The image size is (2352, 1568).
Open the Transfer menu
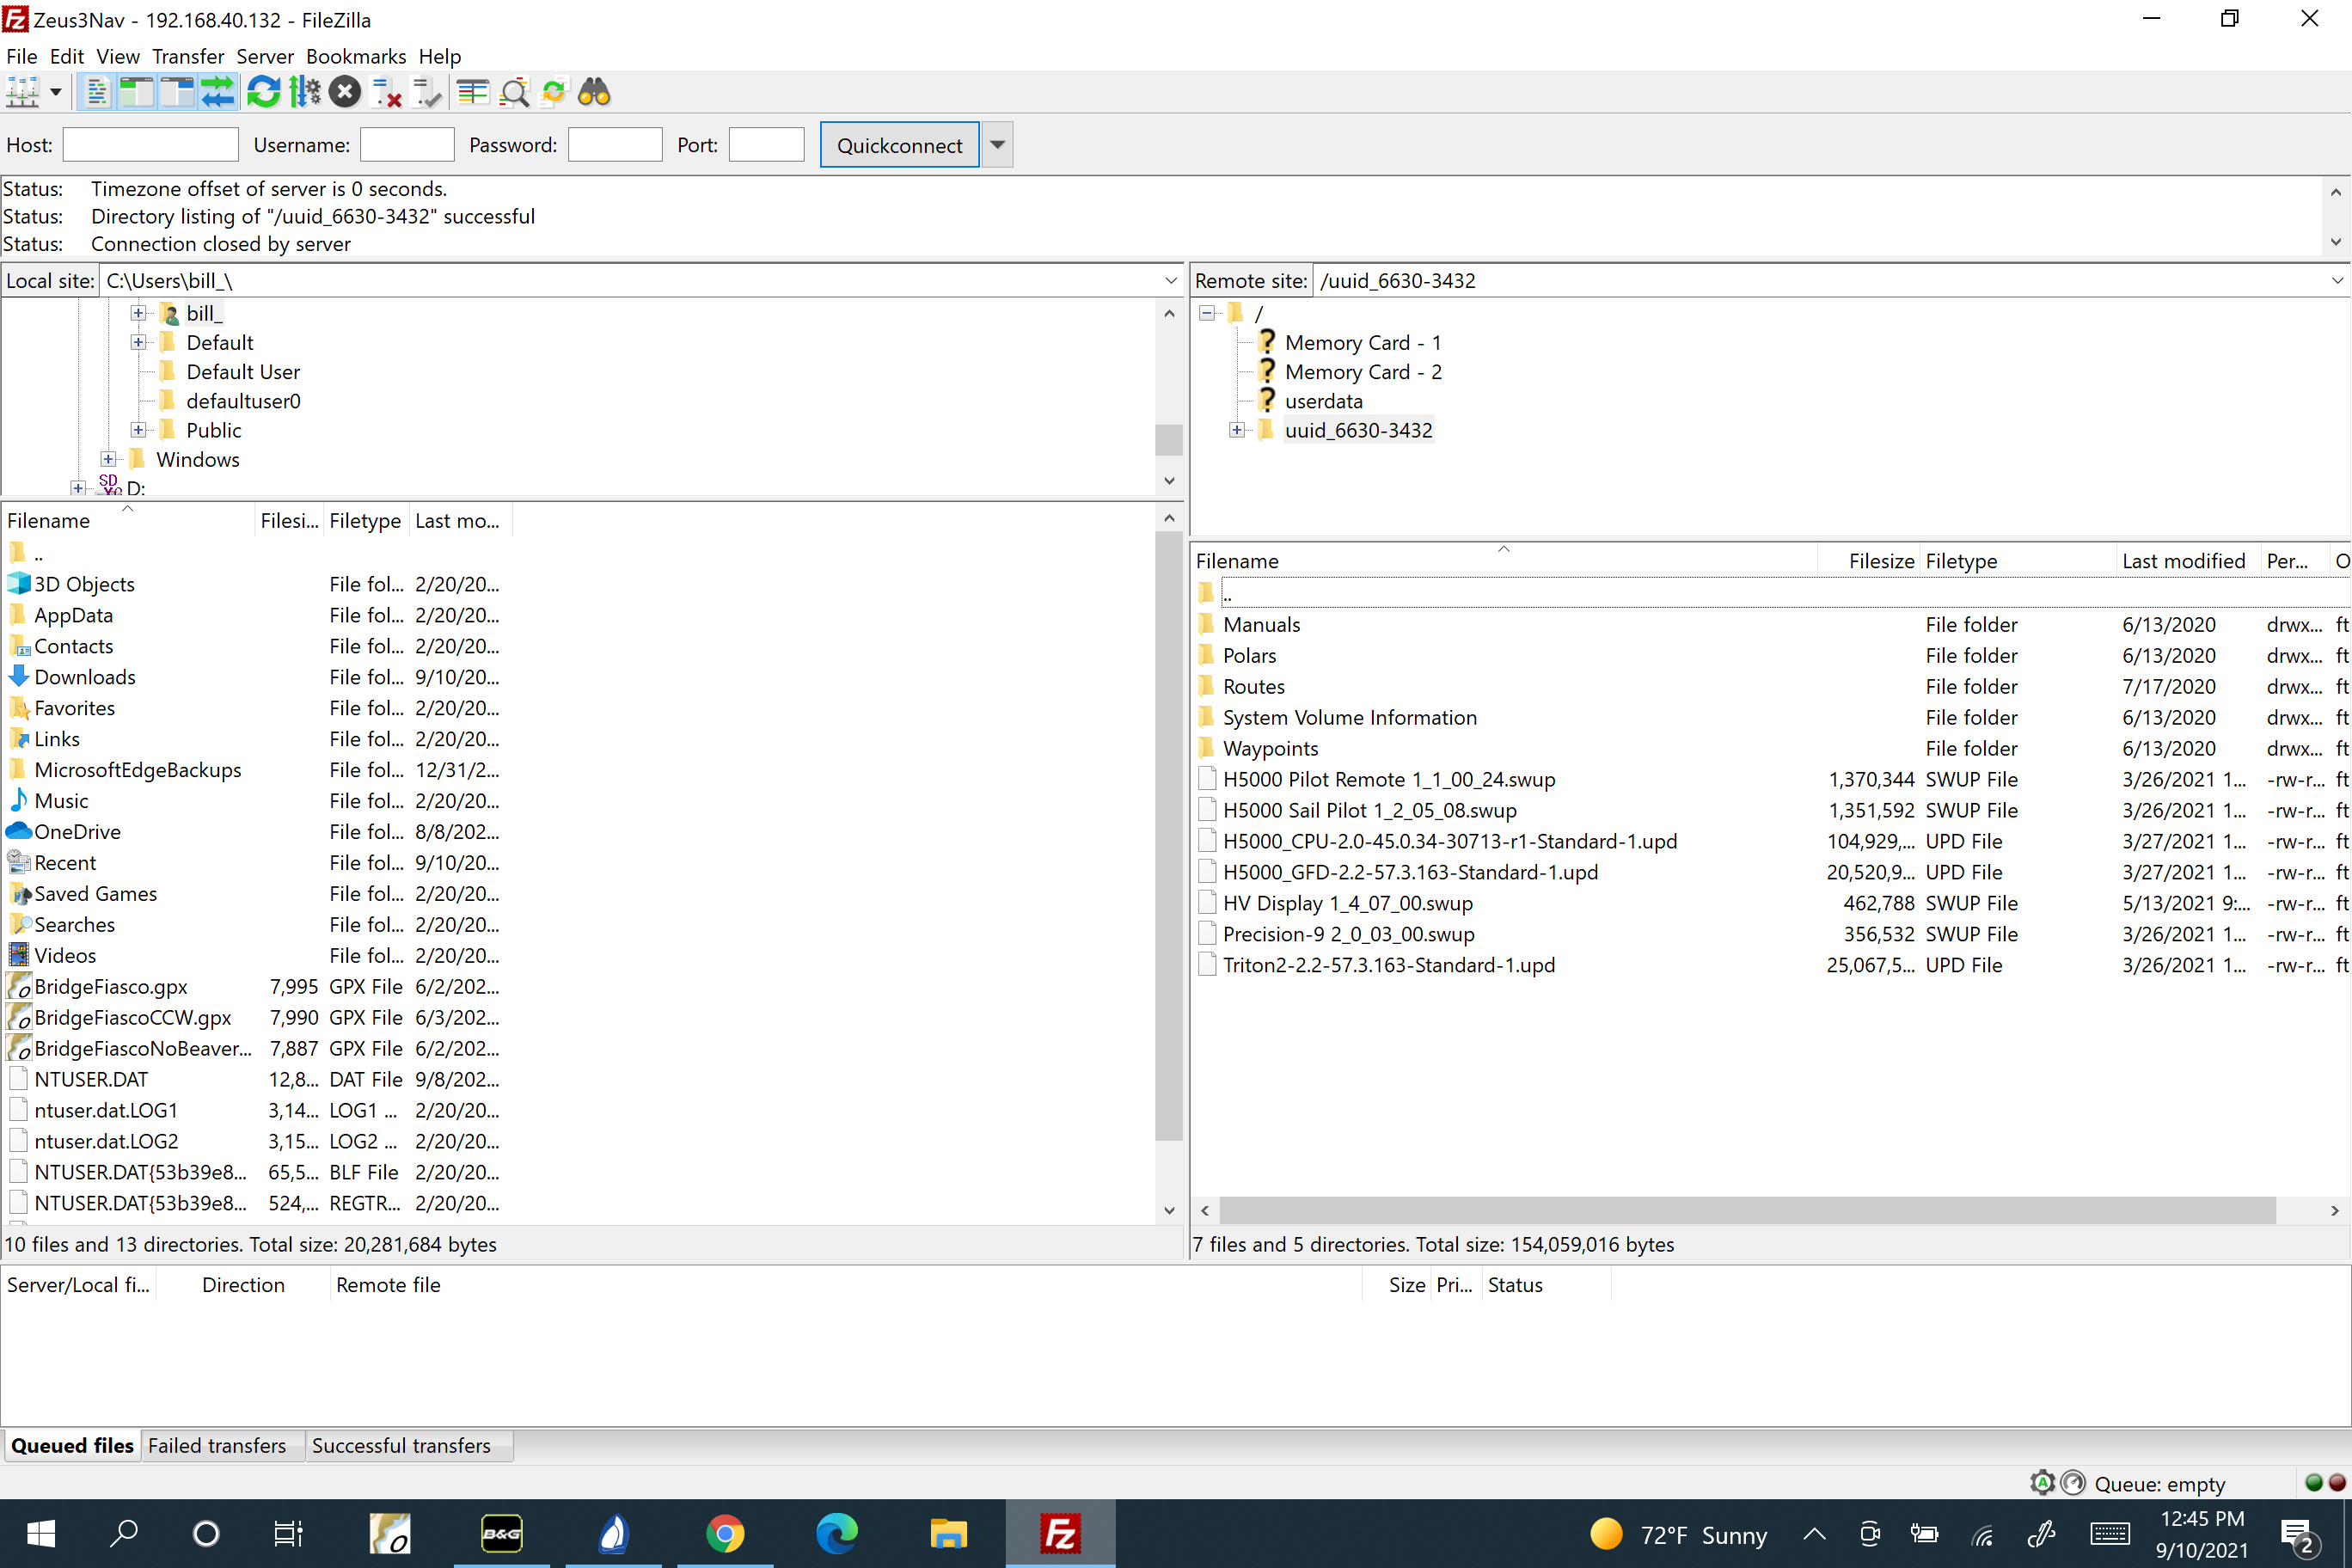[x=188, y=56]
